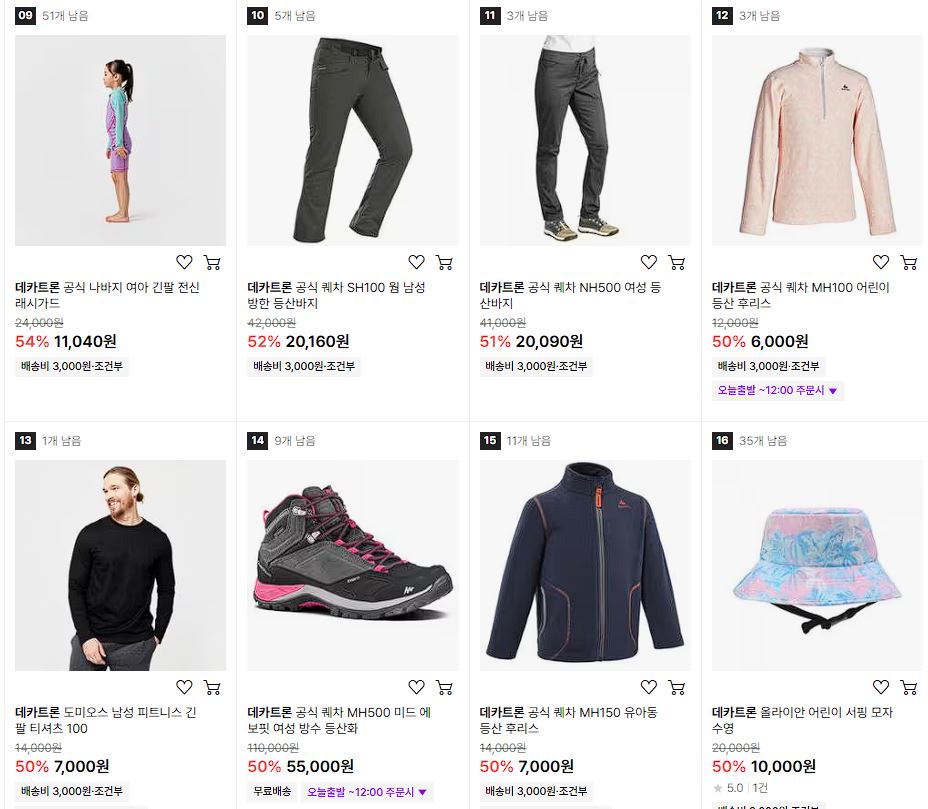Image resolution: width=928 pixels, height=809 pixels.
Task: Add SH100 warm men's pants to cart
Action: pos(444,262)
